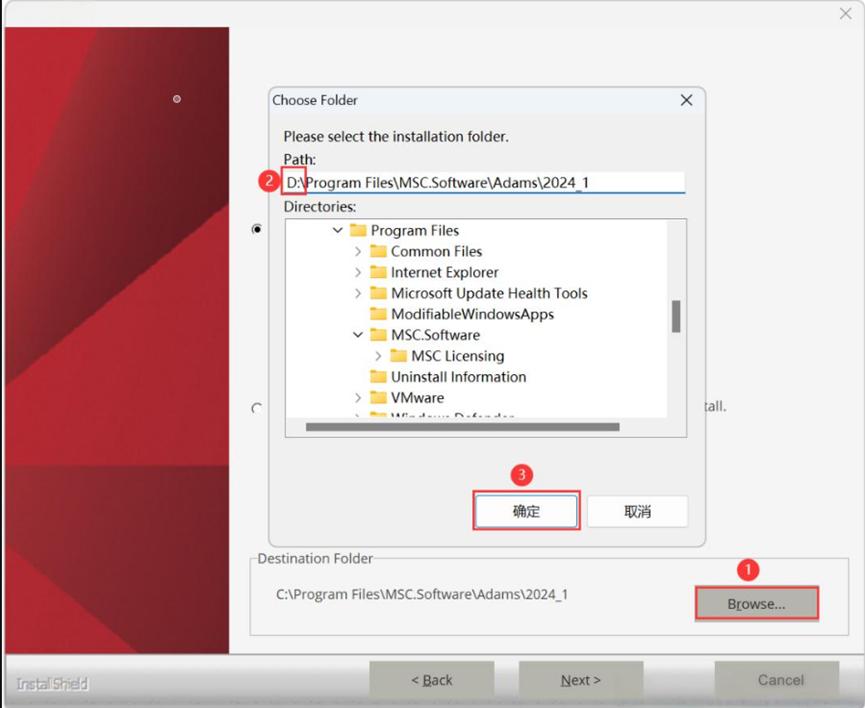Select the VMware directory label

click(x=418, y=398)
